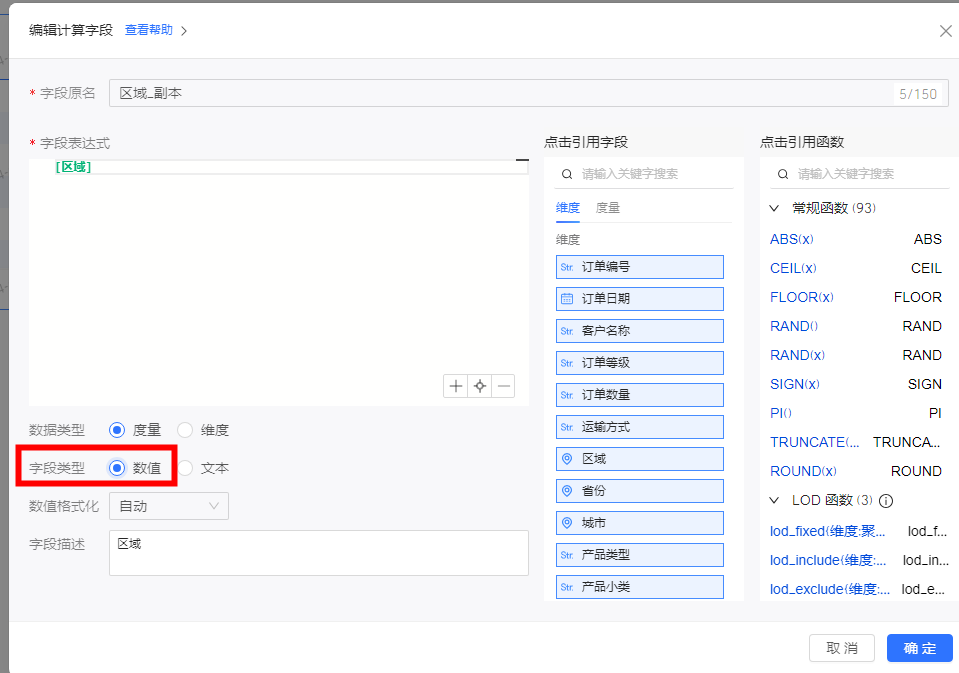Click the 确定 button to confirm

coord(919,648)
